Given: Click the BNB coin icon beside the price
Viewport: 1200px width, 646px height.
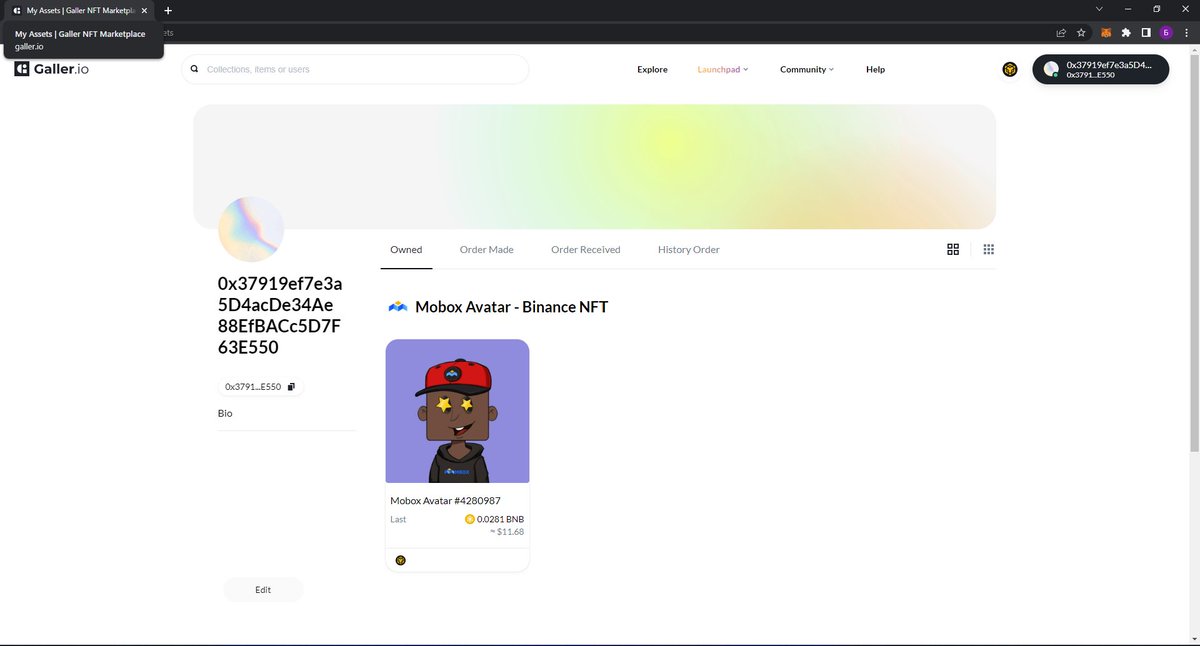Looking at the screenshot, I should point(470,519).
